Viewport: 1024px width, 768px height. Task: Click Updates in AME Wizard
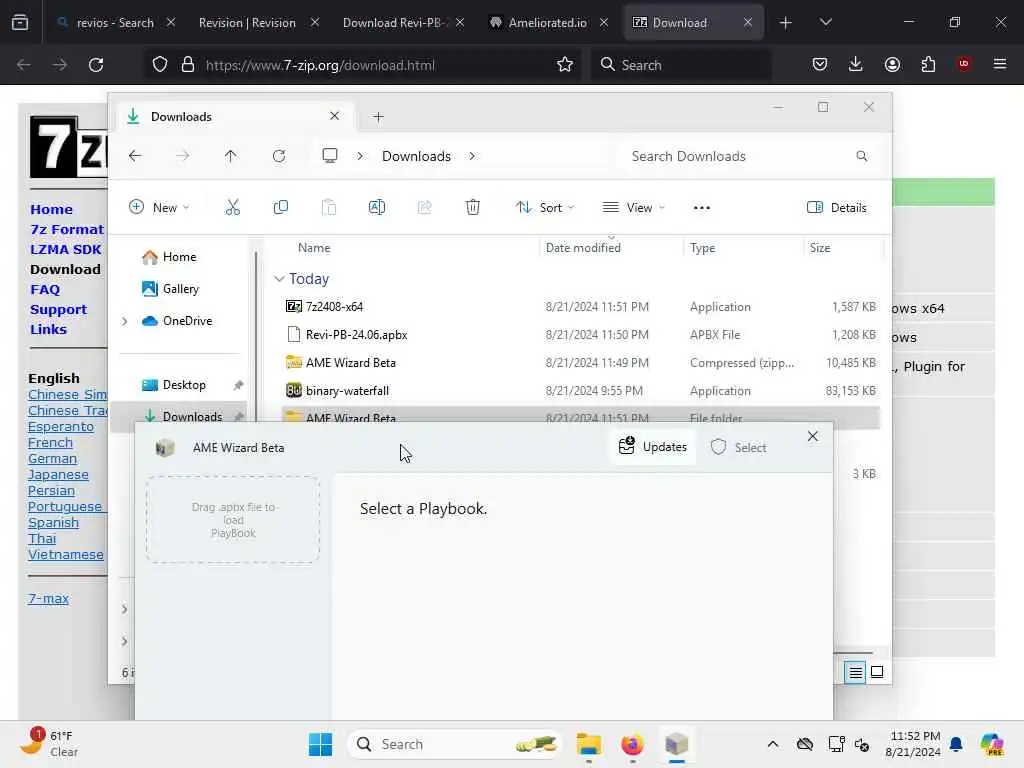pyautogui.click(x=652, y=447)
